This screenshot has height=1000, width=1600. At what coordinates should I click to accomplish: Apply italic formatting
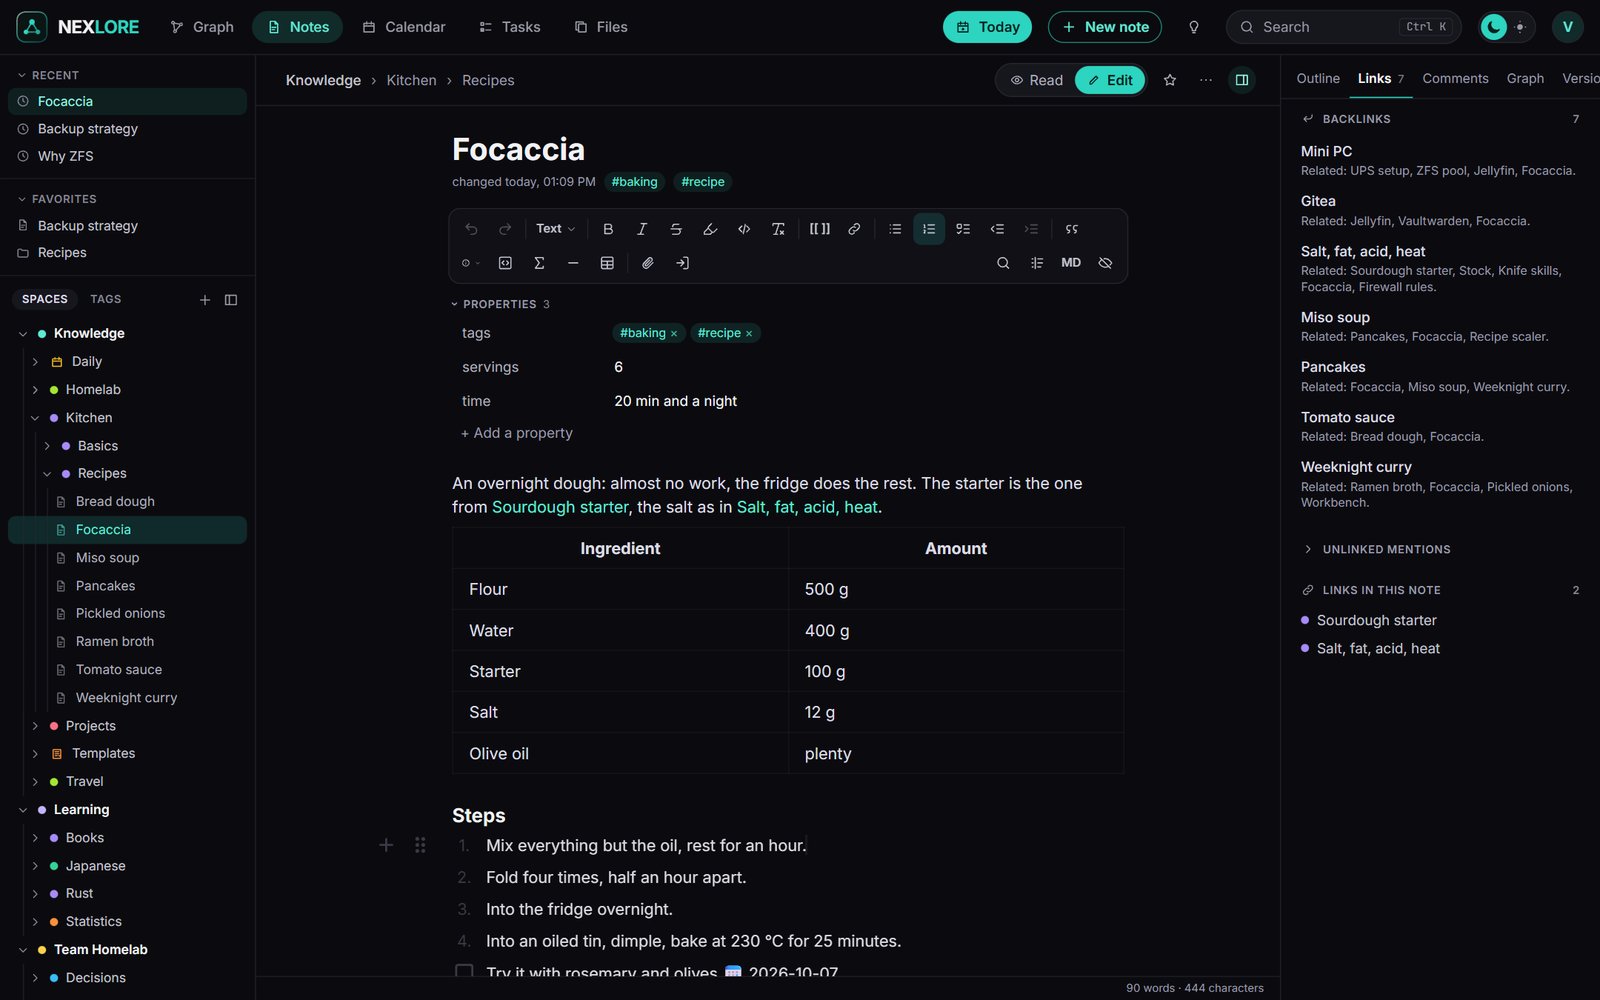(642, 229)
